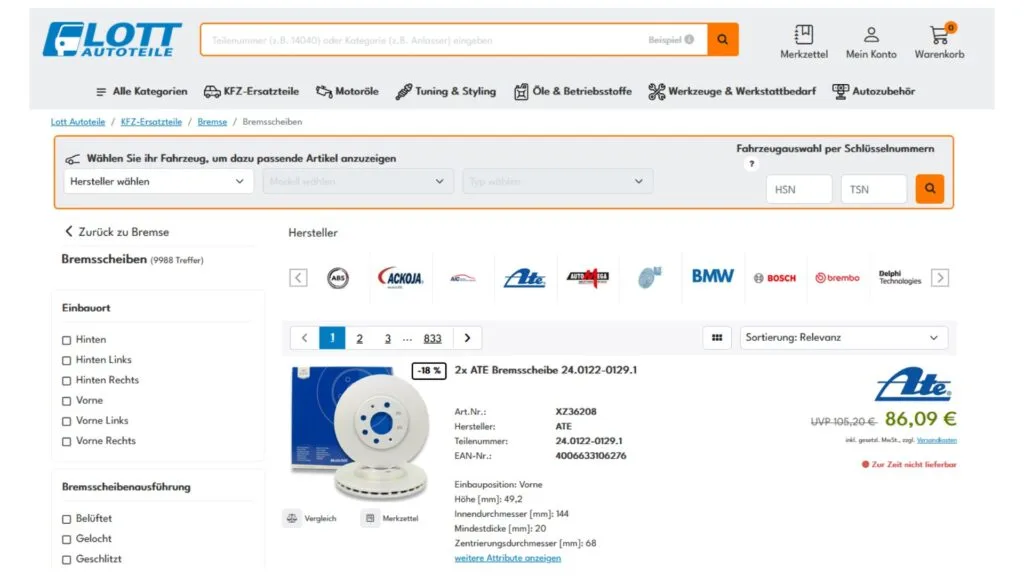1024x576 pixels.
Task: Open the Warenkorb shopping cart
Action: tap(939, 42)
